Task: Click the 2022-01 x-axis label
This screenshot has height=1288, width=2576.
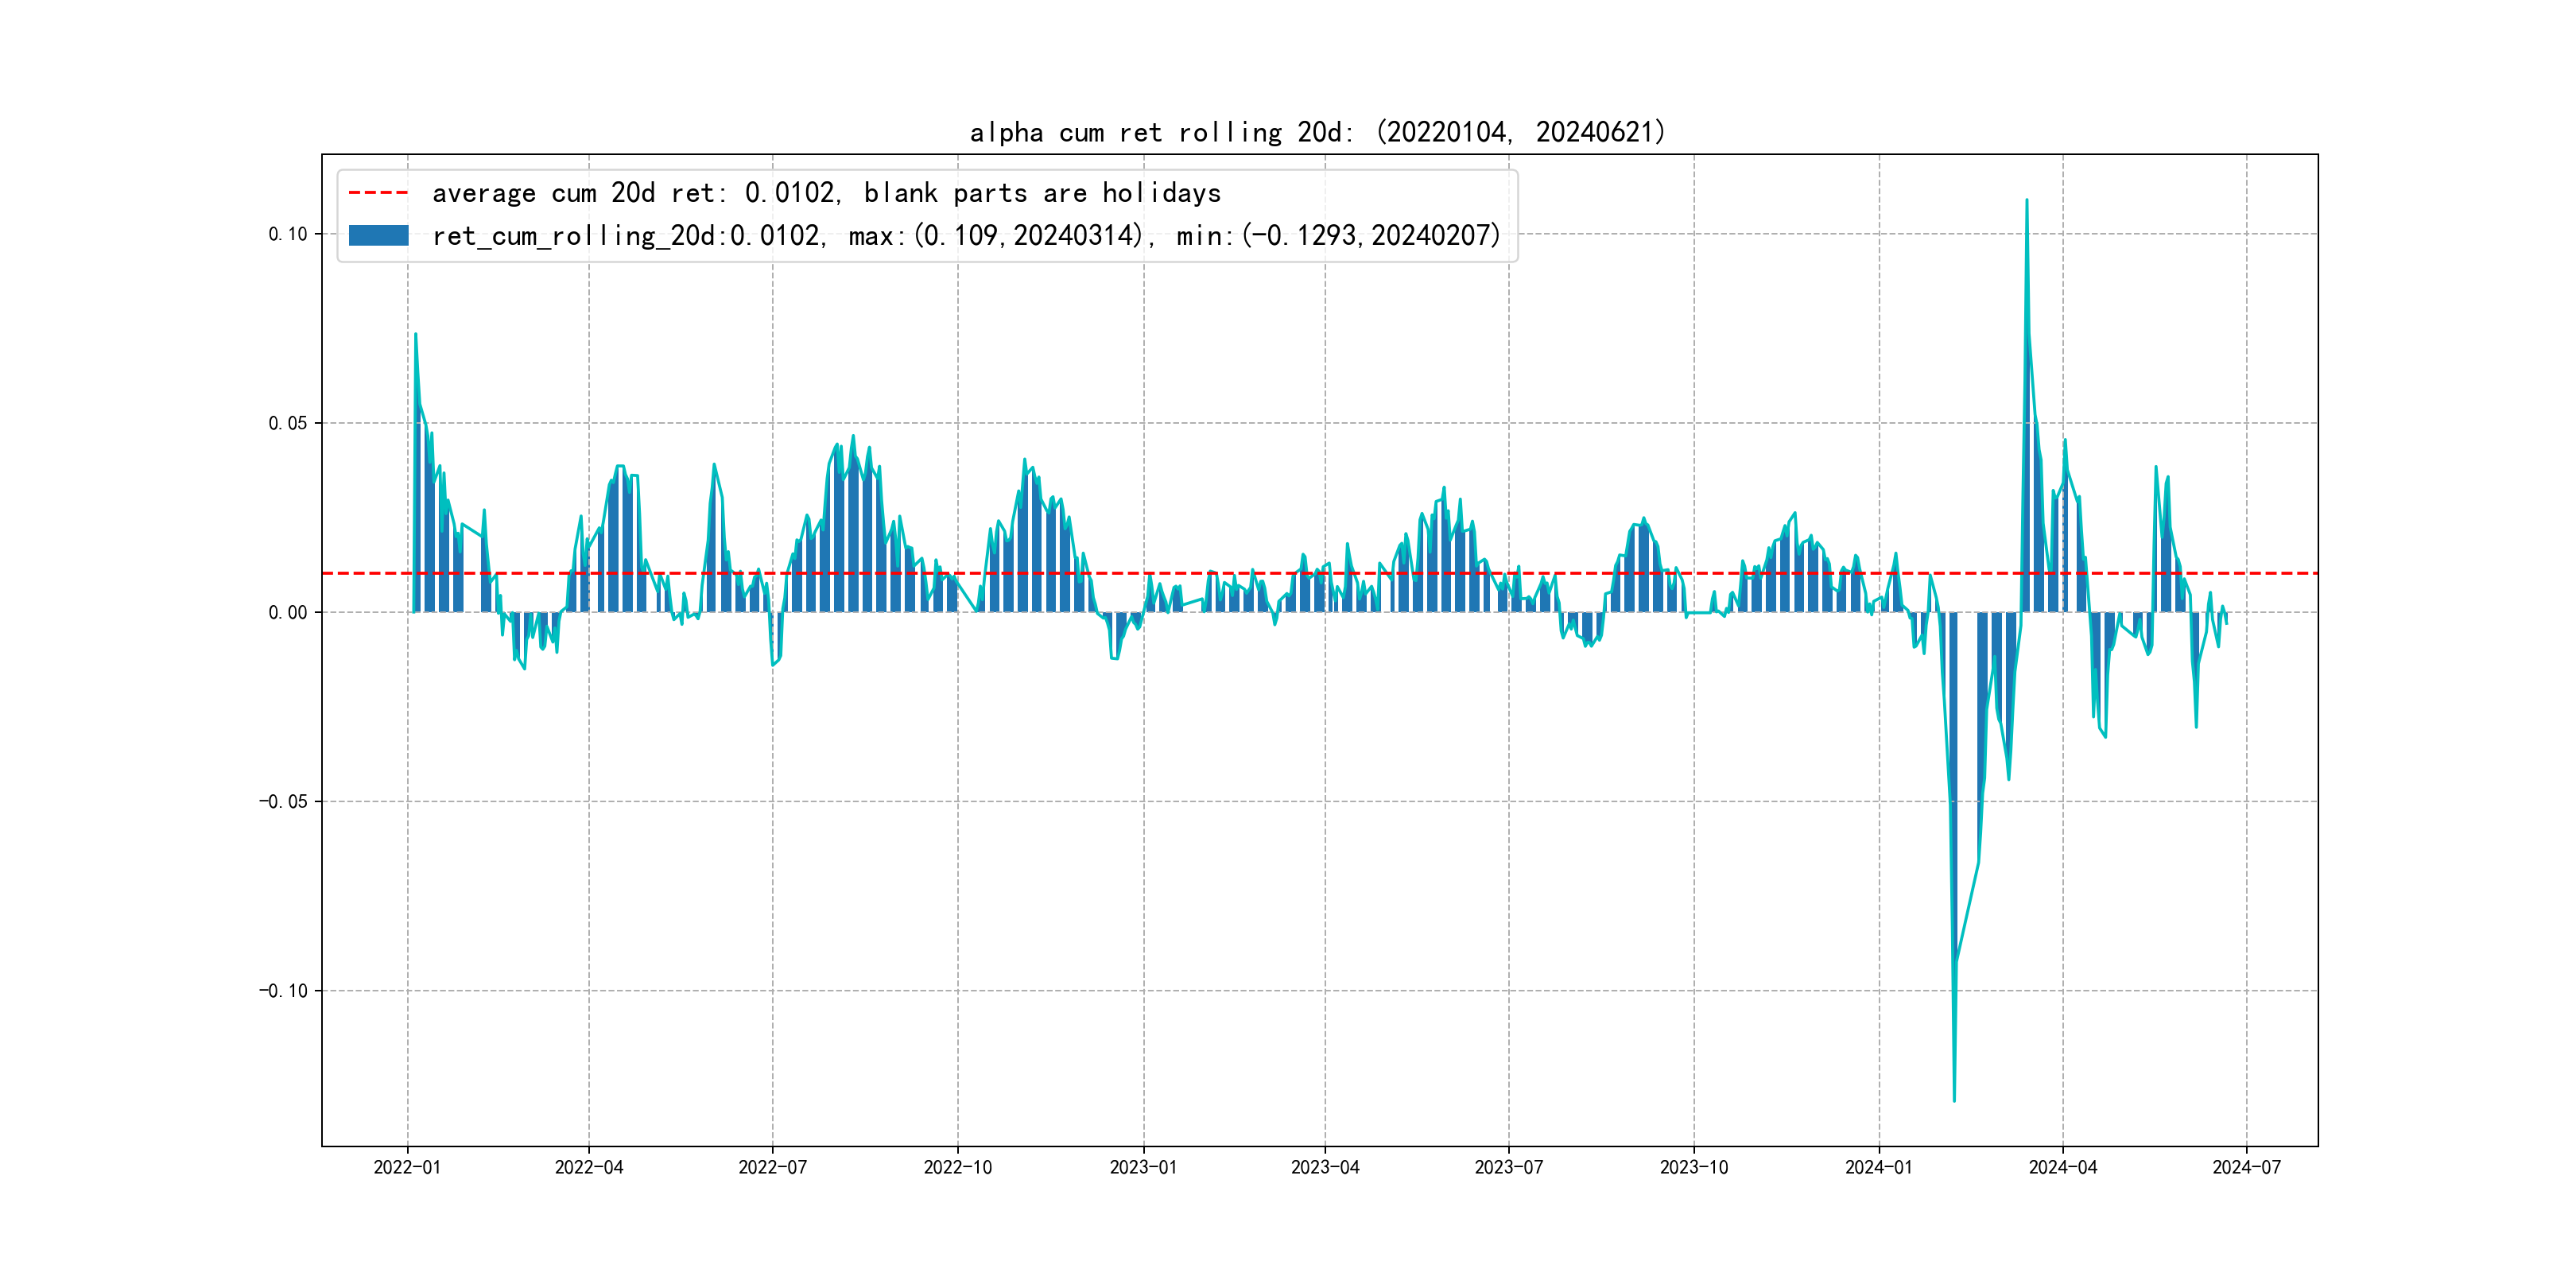Action: [x=407, y=1167]
